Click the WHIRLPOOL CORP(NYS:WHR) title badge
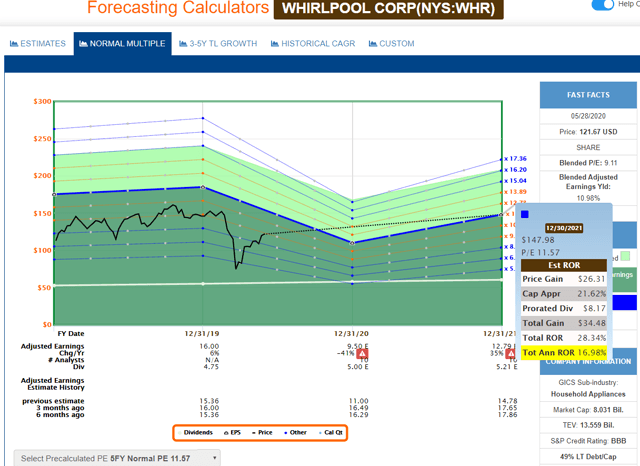Screen dimensions: 640x466 point(389,9)
